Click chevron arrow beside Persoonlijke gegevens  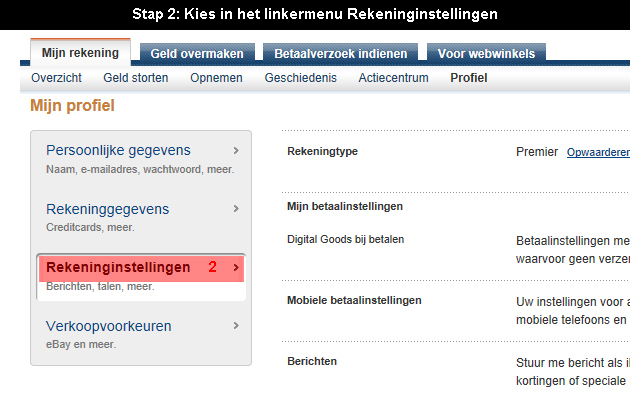[236, 151]
